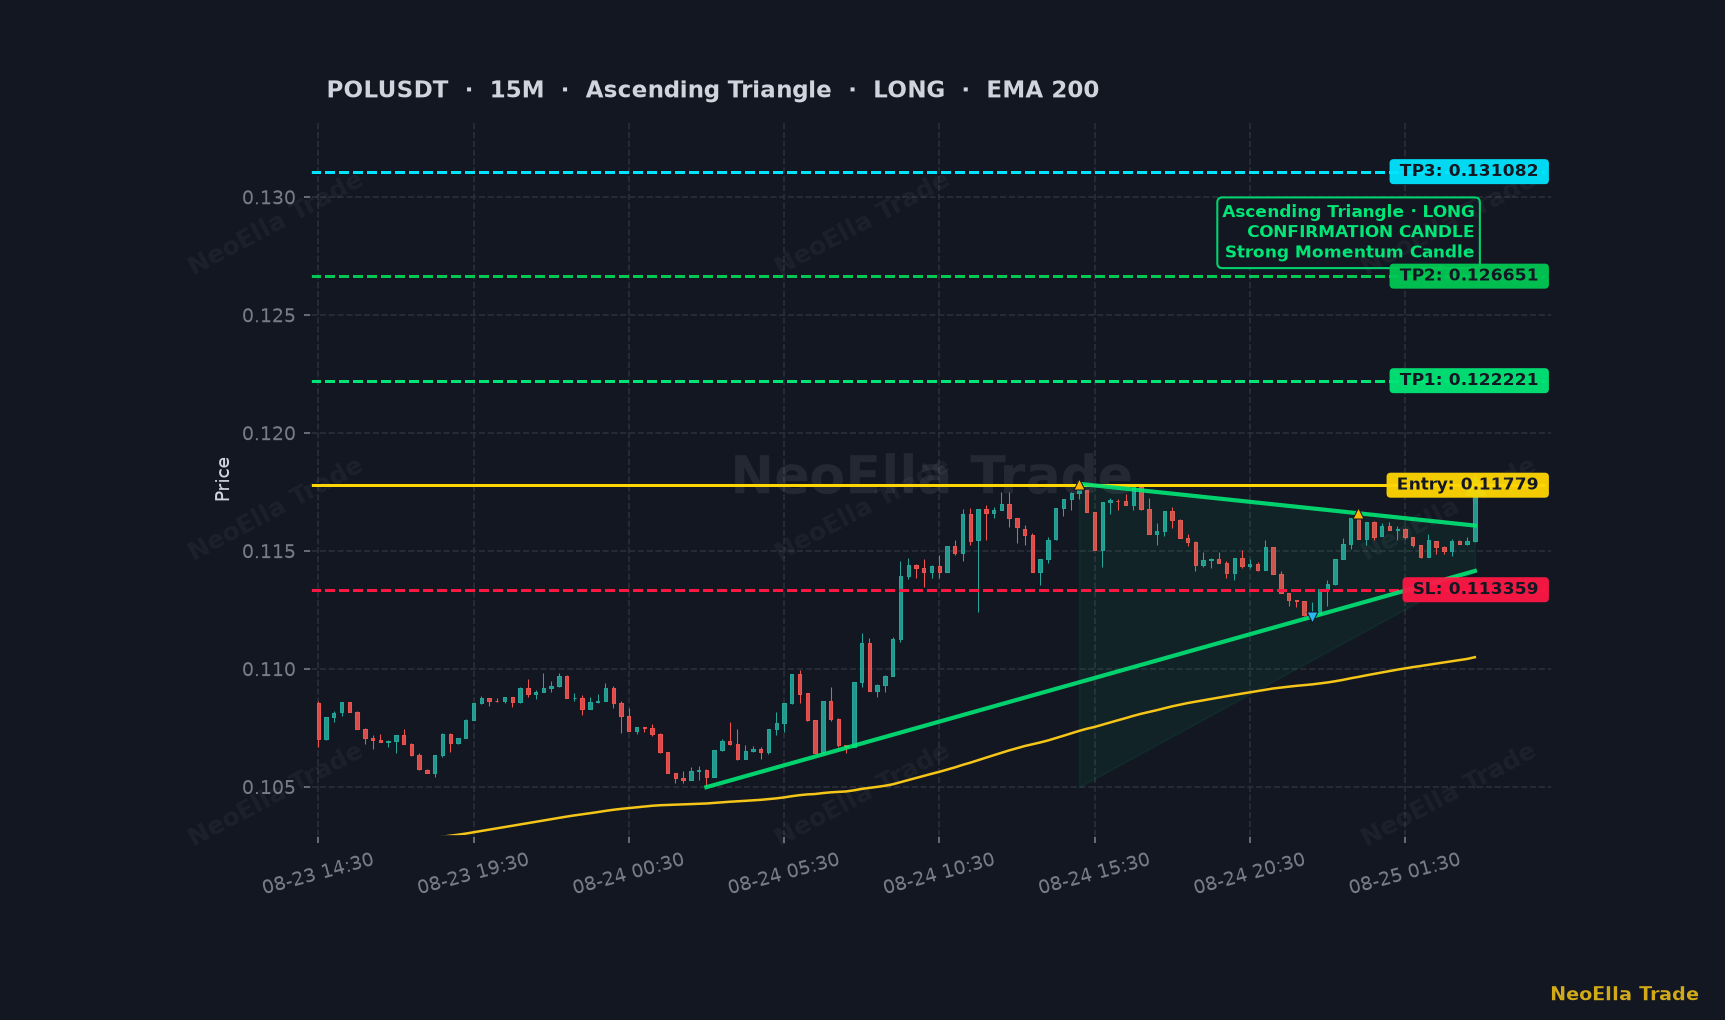1725x1020 pixels.
Task: Click the 08-23 19:30 time label
Action: tap(473, 873)
